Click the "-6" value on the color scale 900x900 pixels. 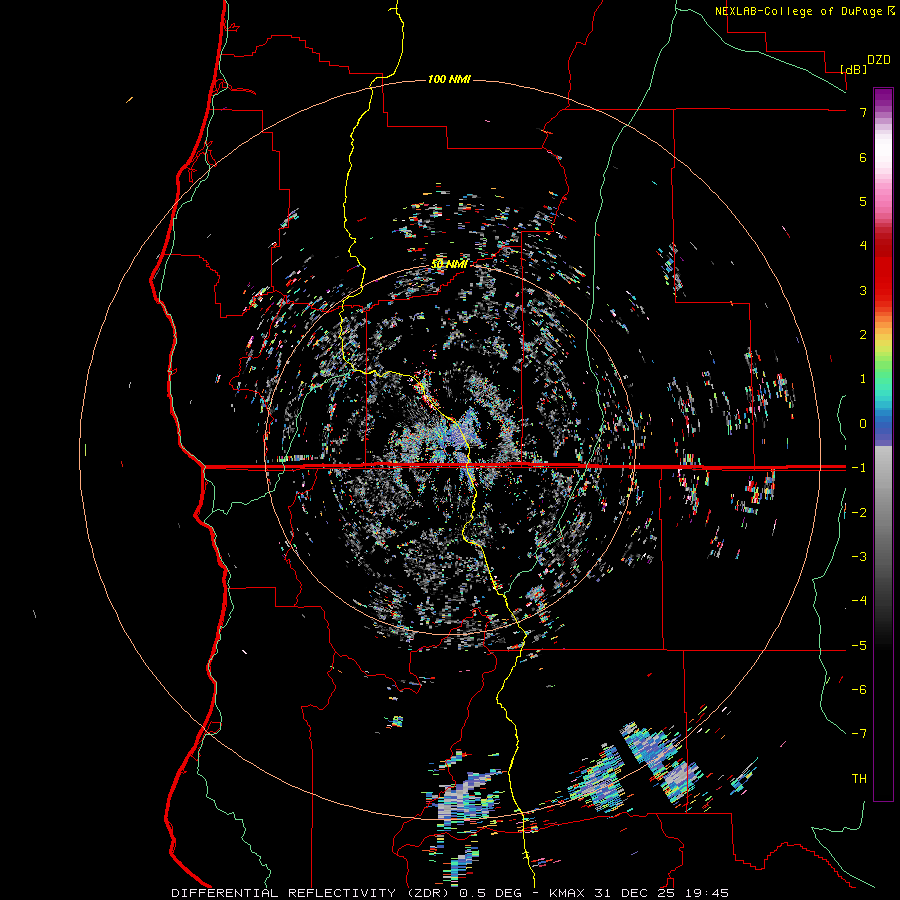click(x=859, y=690)
